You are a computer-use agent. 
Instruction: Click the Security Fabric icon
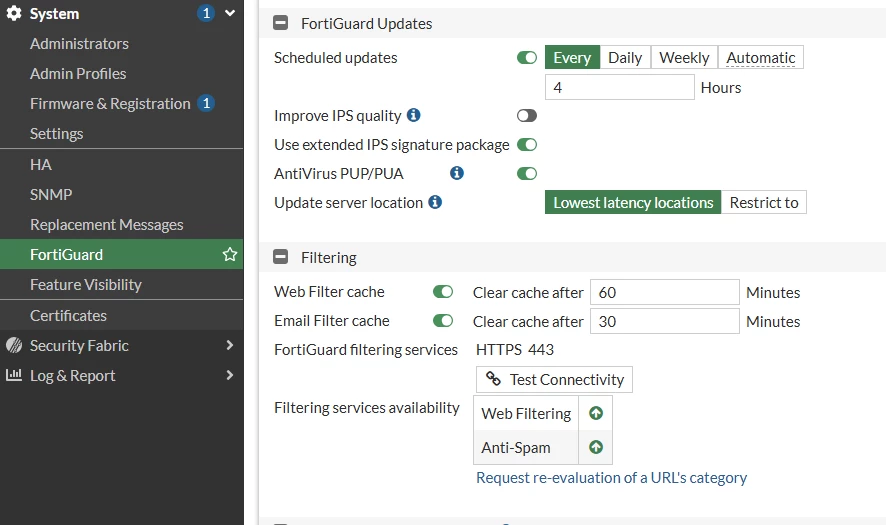(14, 345)
